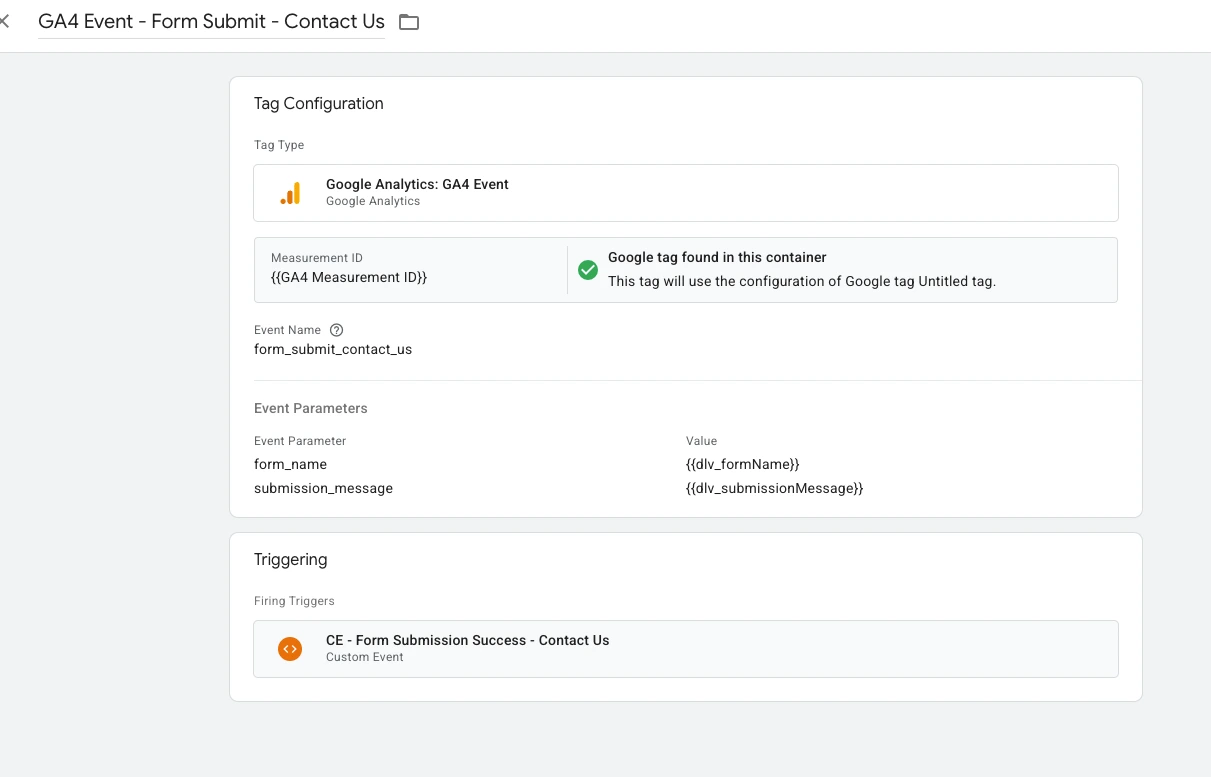Image resolution: width=1211 pixels, height=777 pixels.
Task: Click the Event Parameters section label
Action: pos(311,408)
